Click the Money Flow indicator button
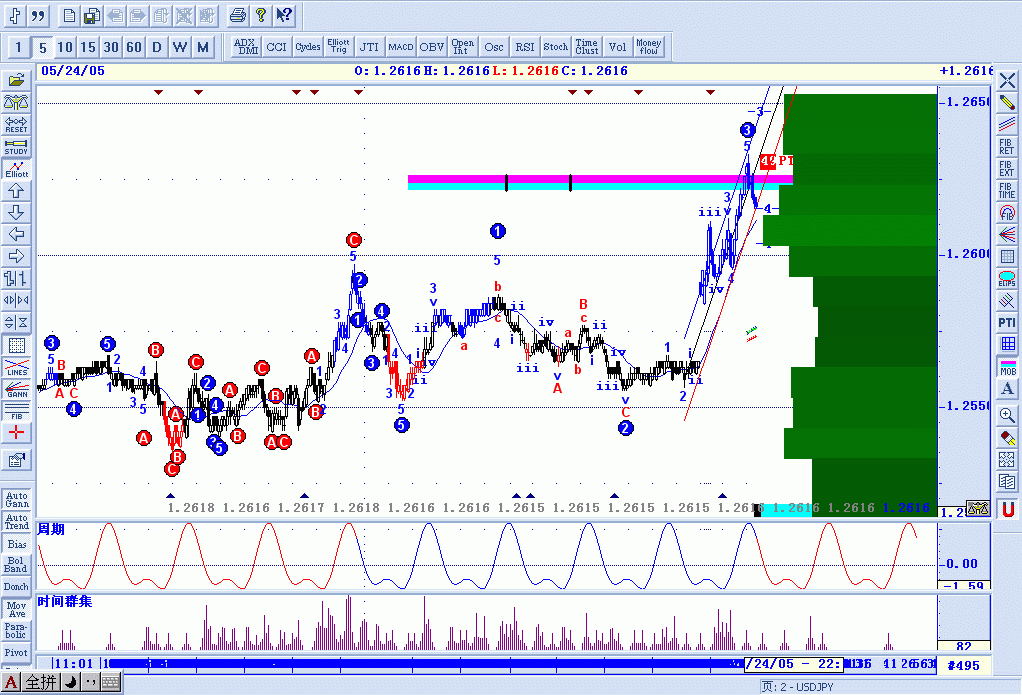The width and height of the screenshot is (1022, 695). [x=648, y=46]
